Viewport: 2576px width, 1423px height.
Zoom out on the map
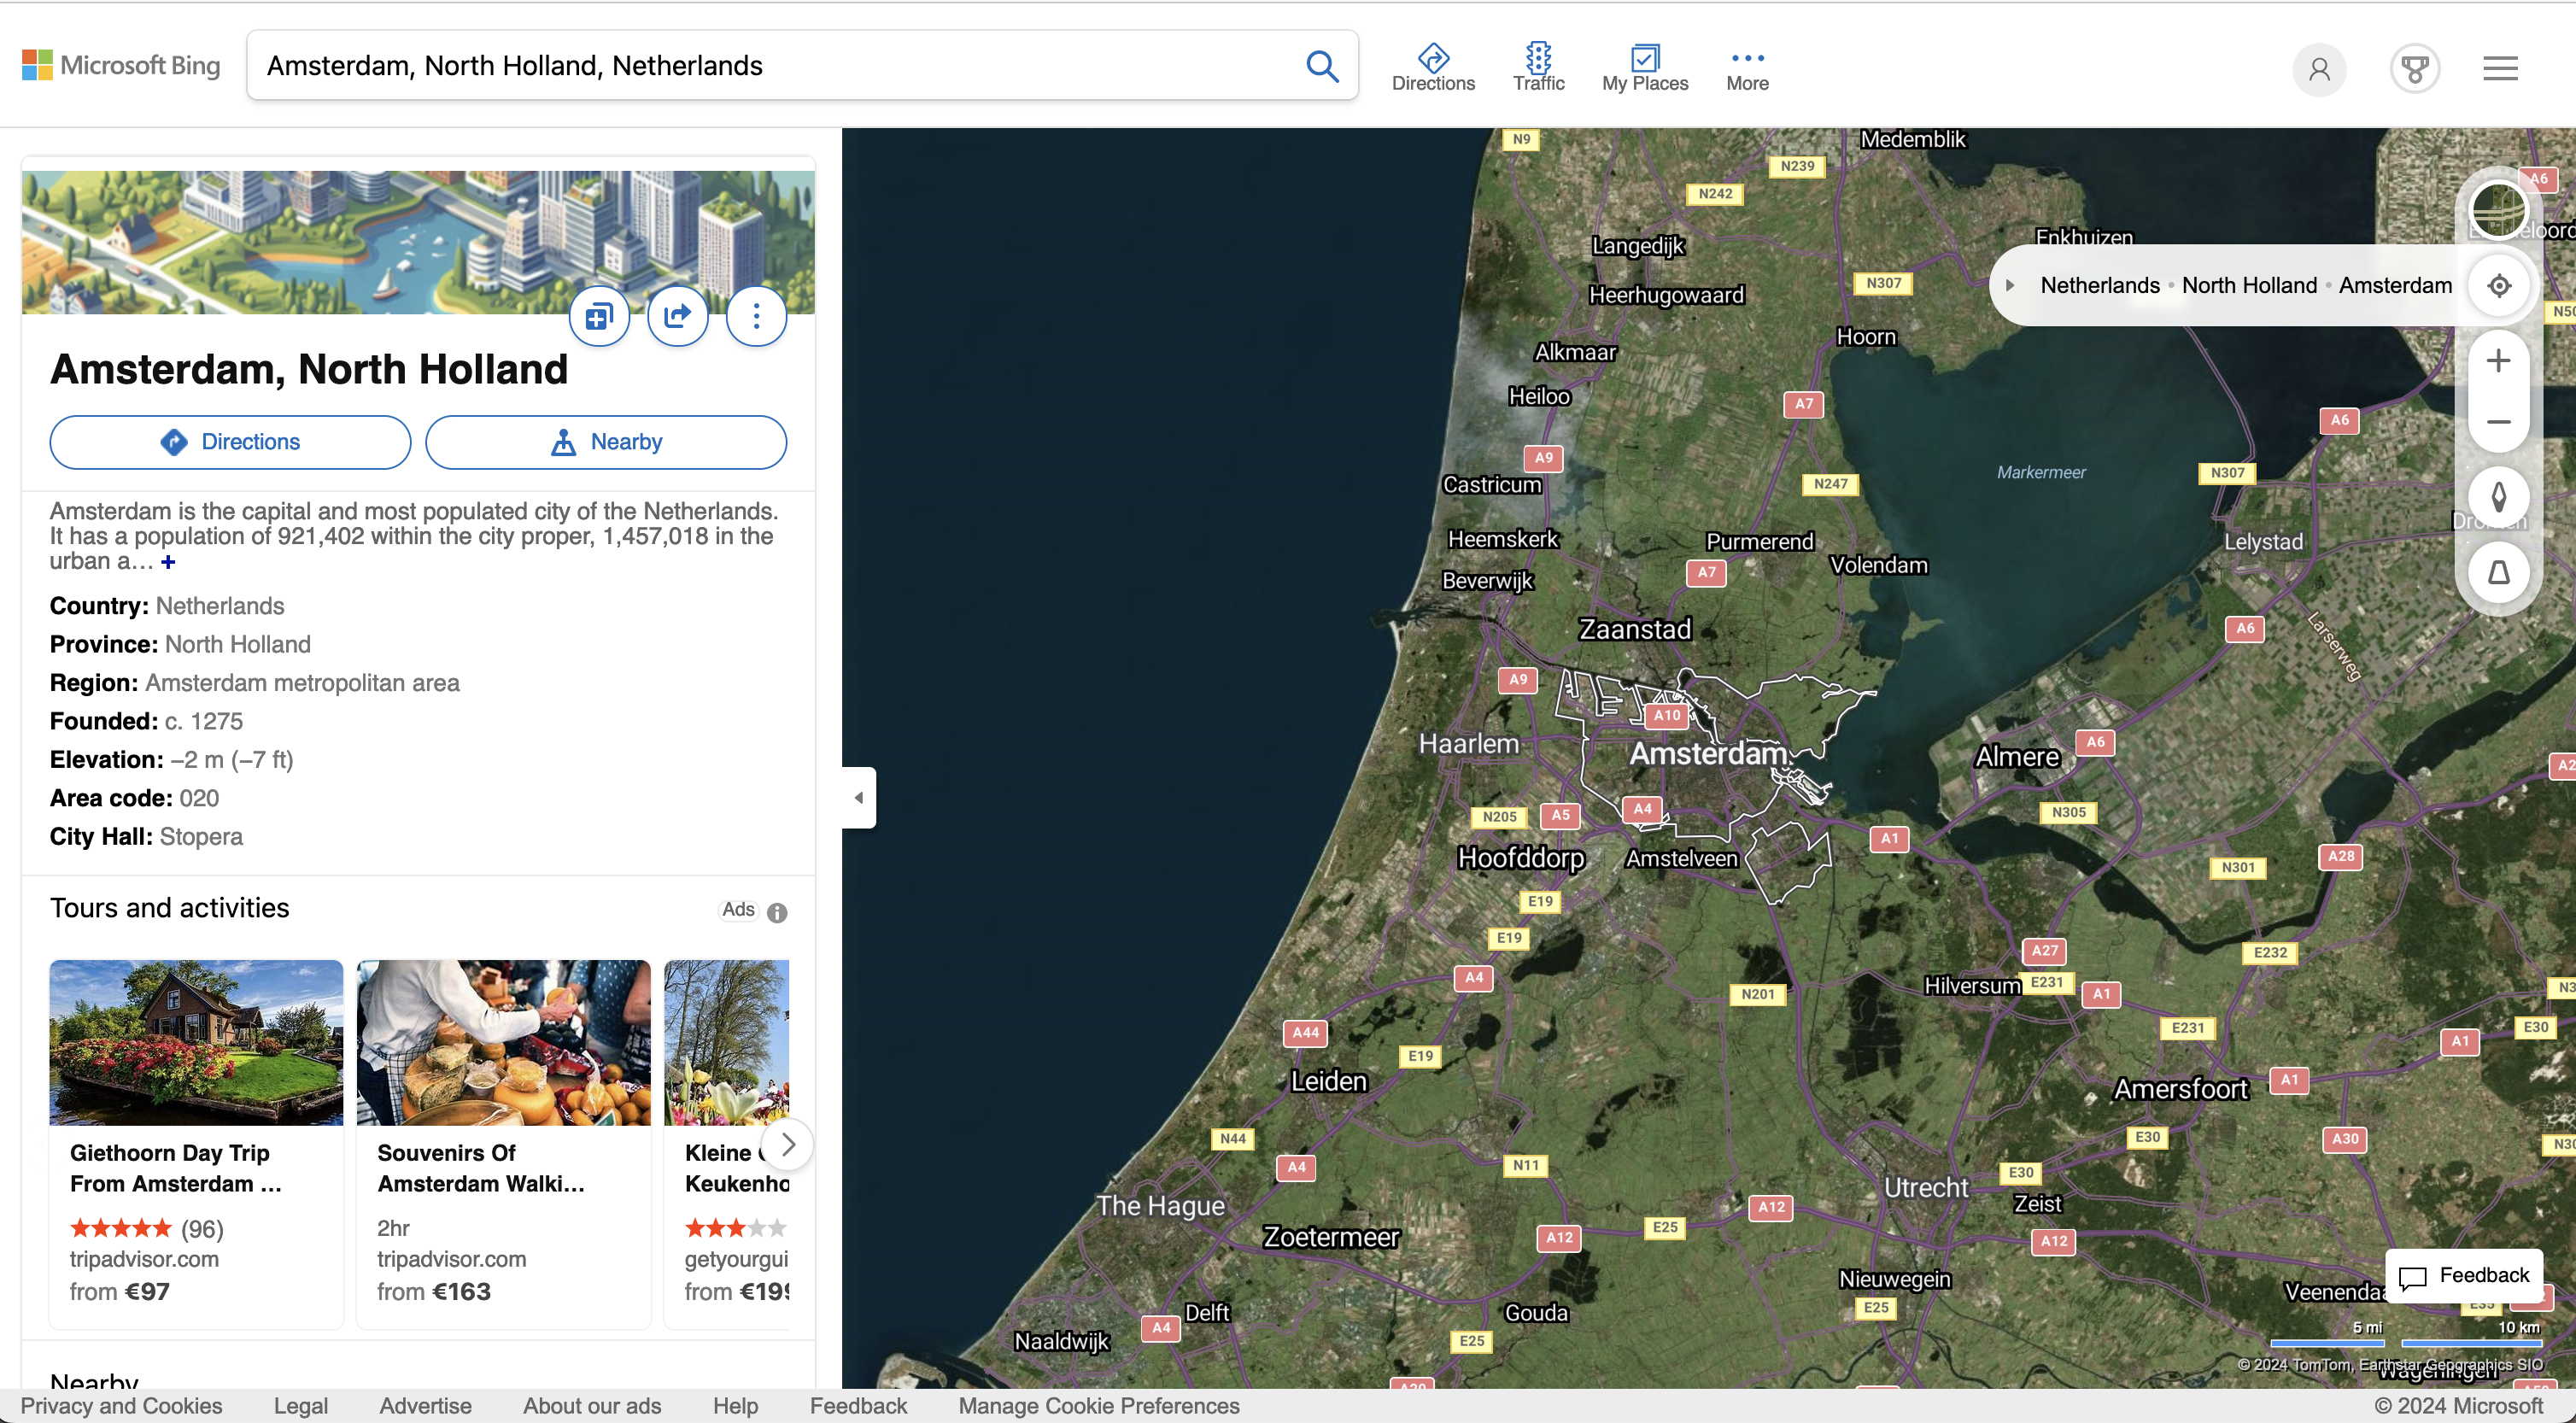pyautogui.click(x=2497, y=422)
